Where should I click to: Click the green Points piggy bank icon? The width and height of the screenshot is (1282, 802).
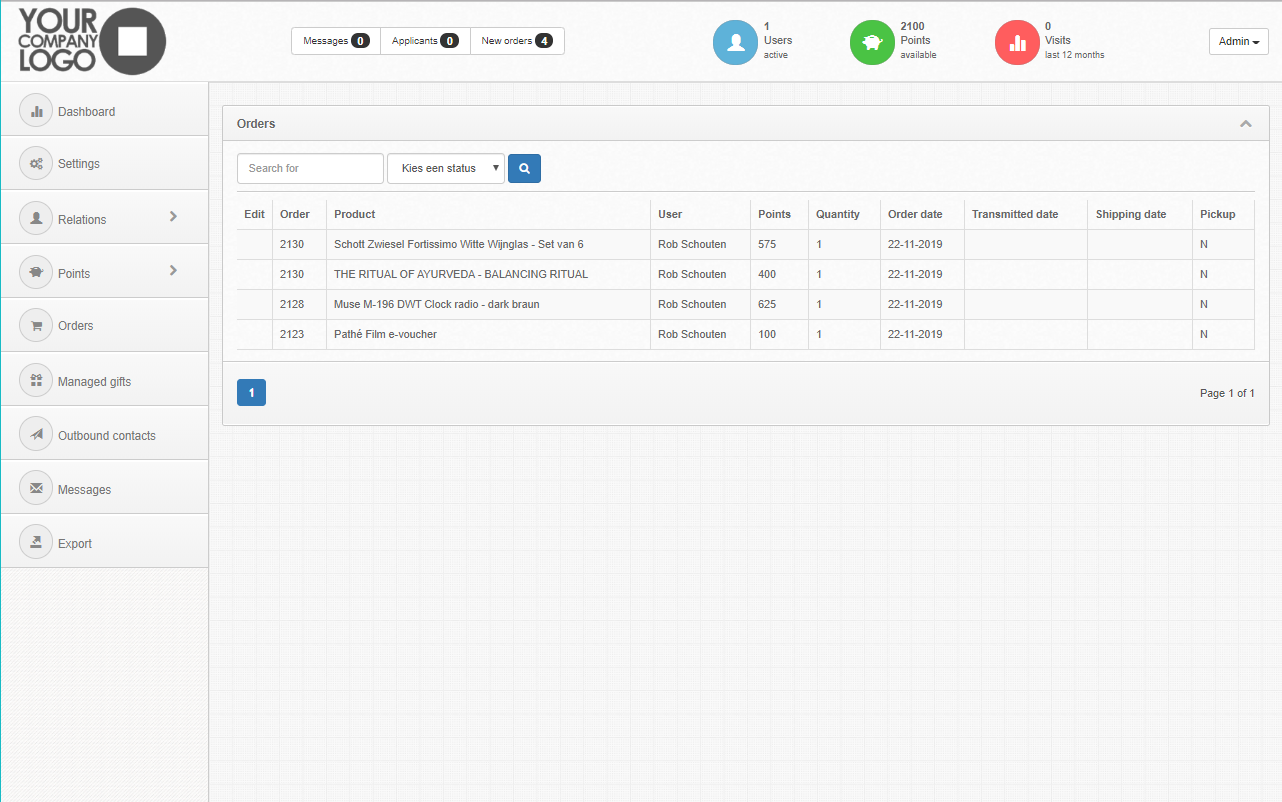872,42
